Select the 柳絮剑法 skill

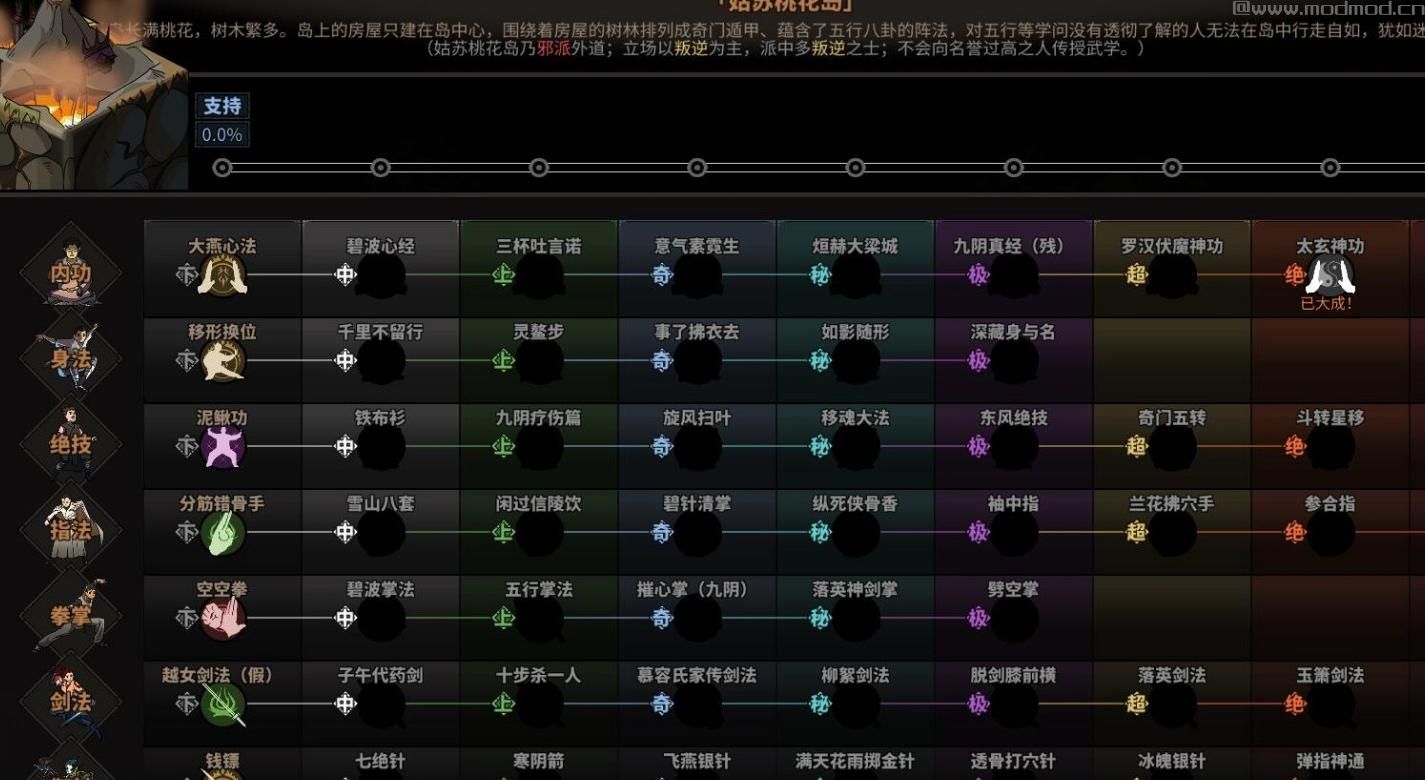pos(855,704)
